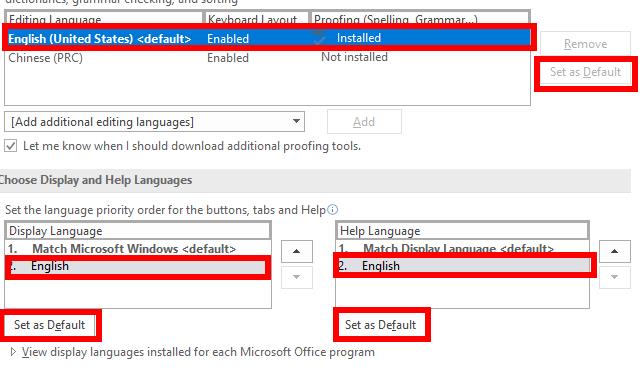Viewport: 643px width, 370px height.
Task: Select Match Display Language help entry
Action: click(462, 249)
